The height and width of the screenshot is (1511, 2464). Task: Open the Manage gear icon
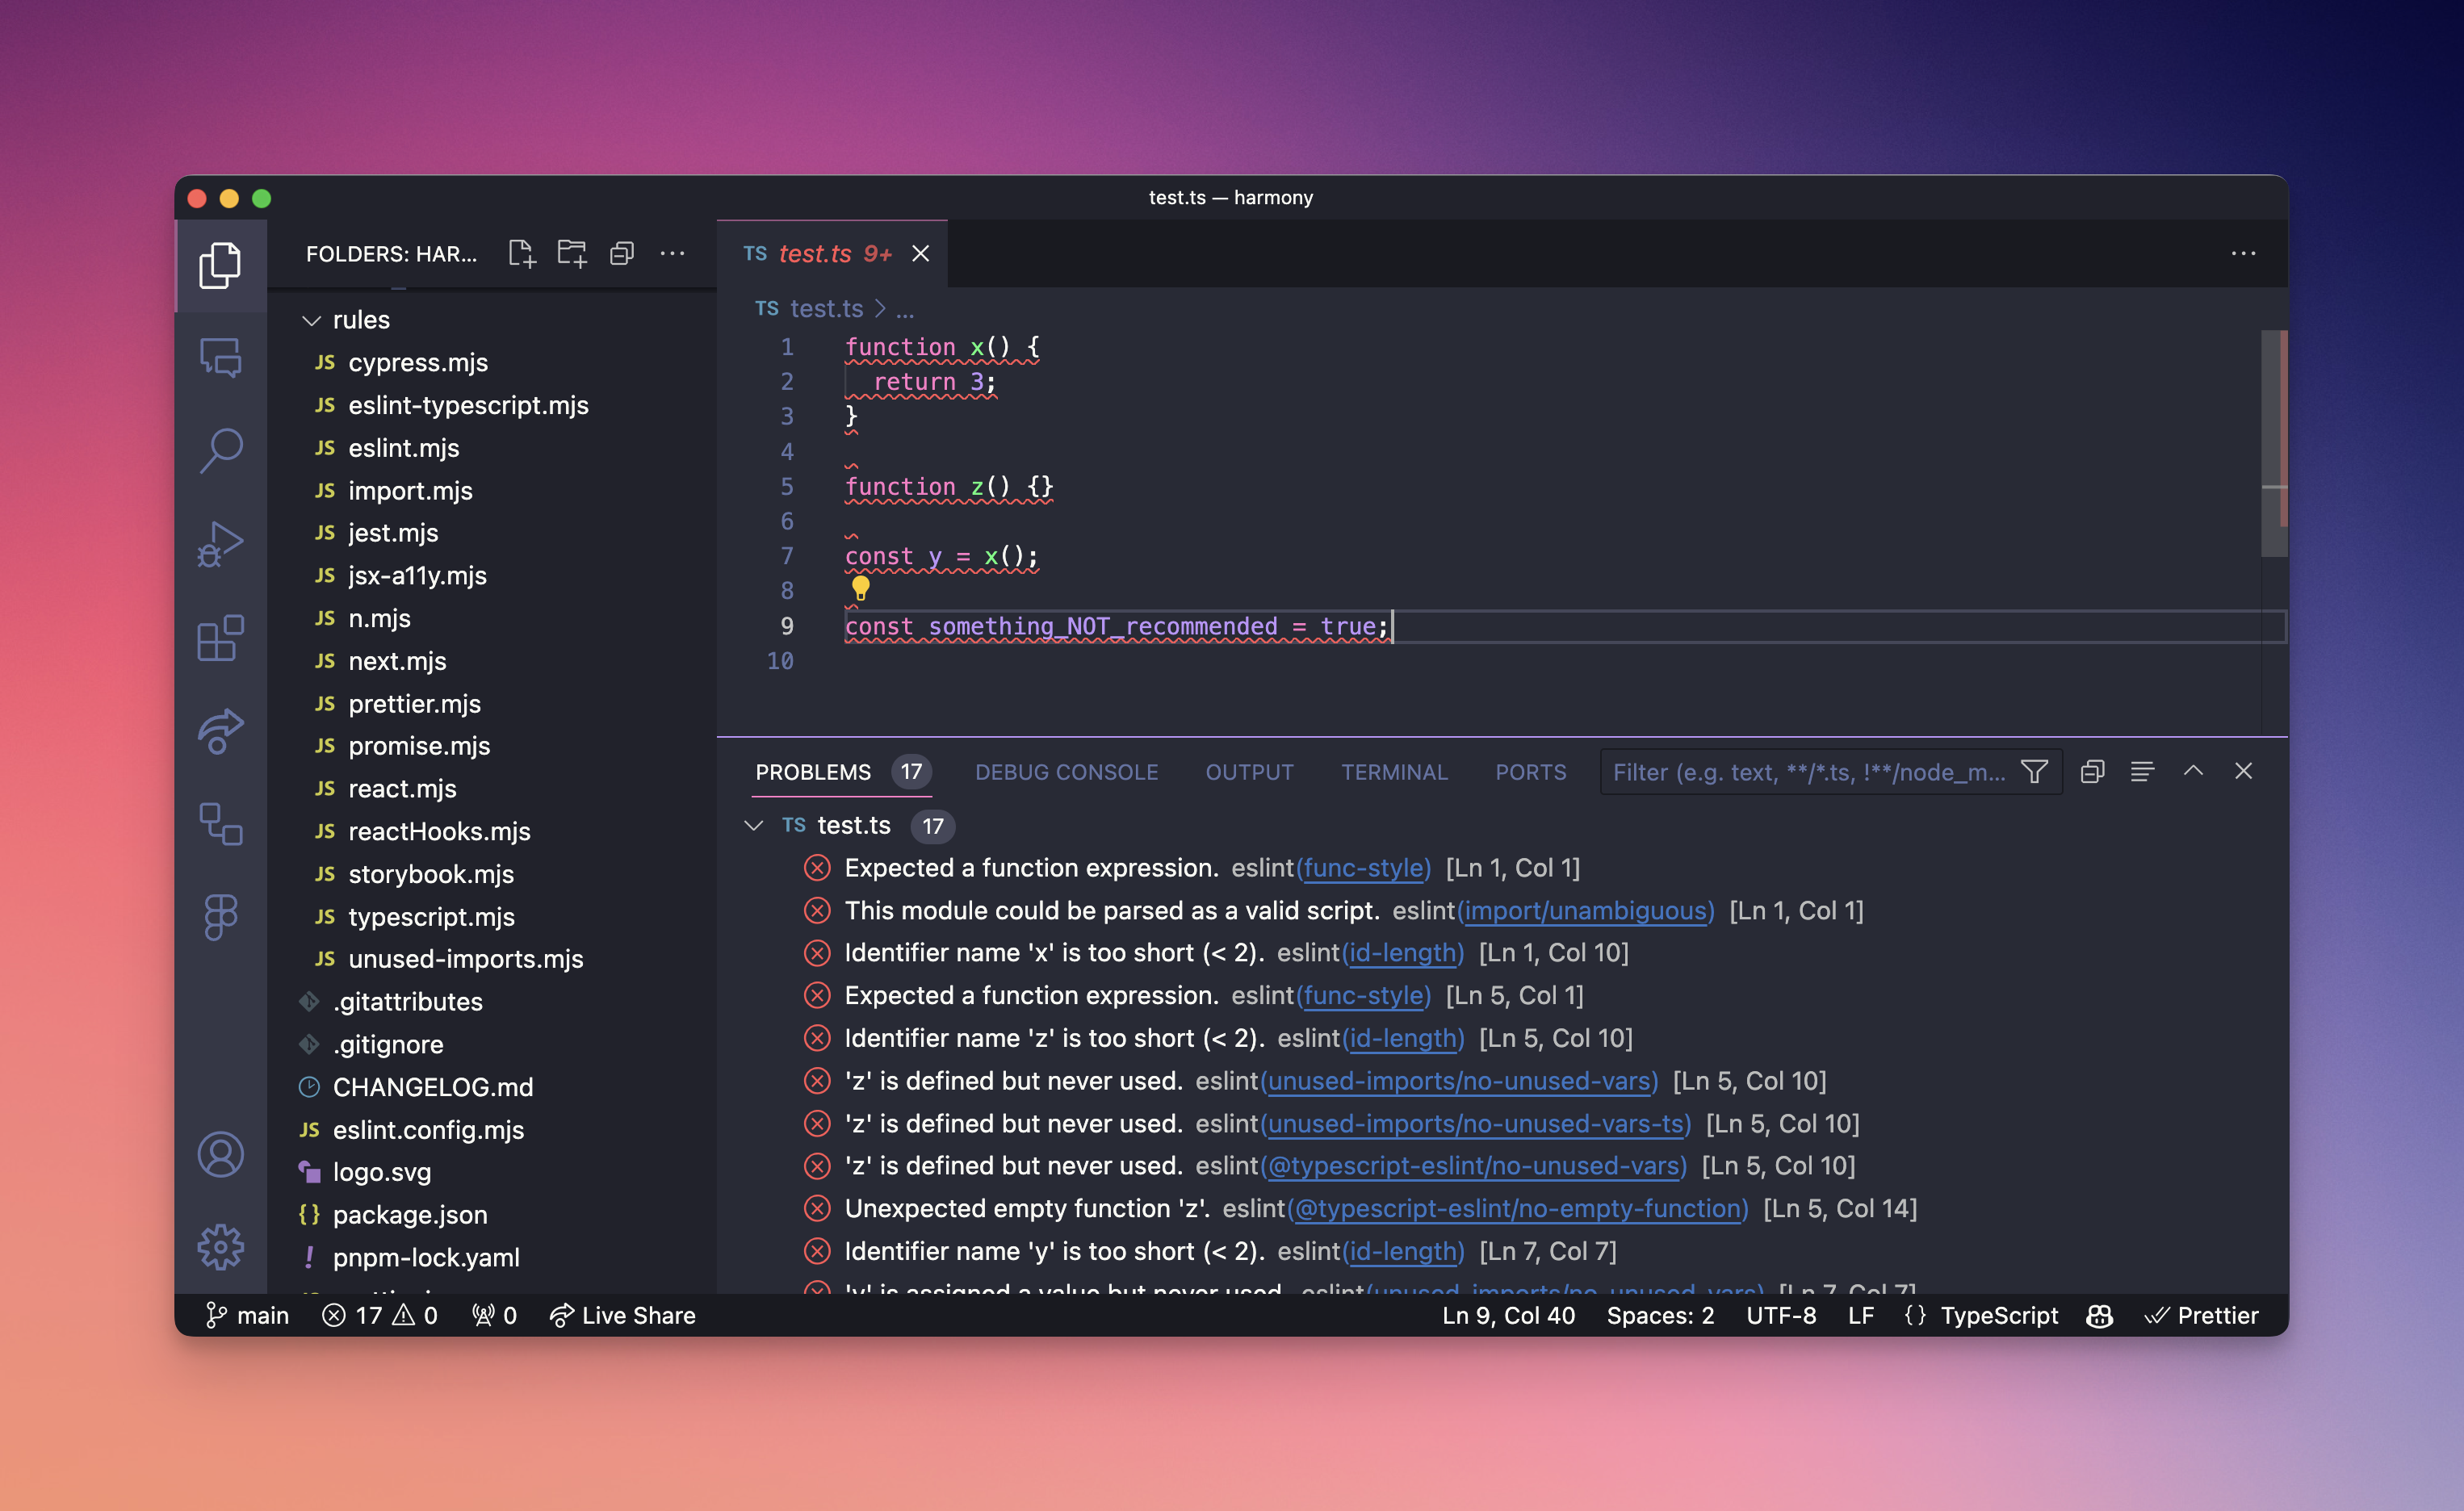pyautogui.click(x=221, y=1247)
